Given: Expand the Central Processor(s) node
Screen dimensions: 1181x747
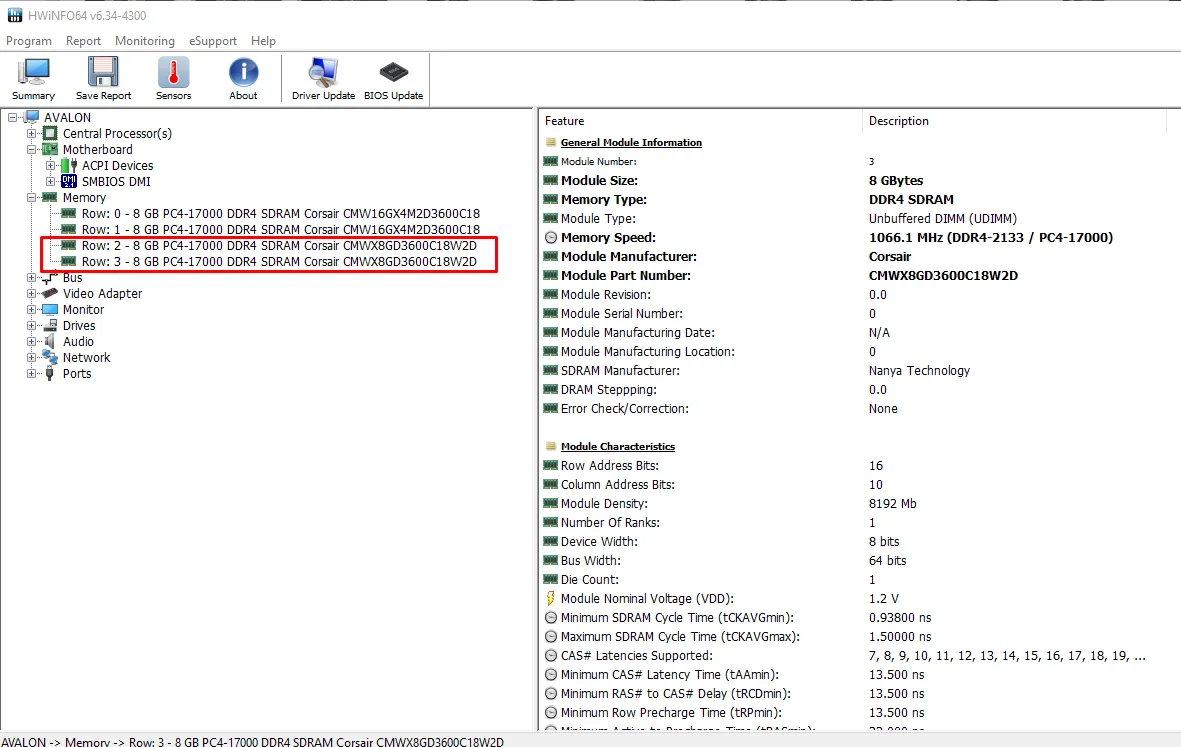Looking at the screenshot, I should click(x=31, y=133).
